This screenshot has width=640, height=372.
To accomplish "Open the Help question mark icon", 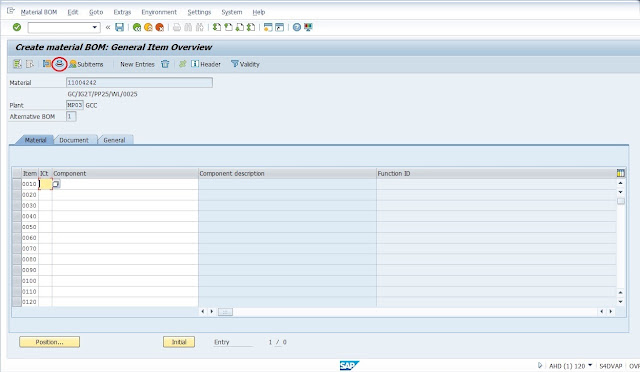I will pos(297,27).
